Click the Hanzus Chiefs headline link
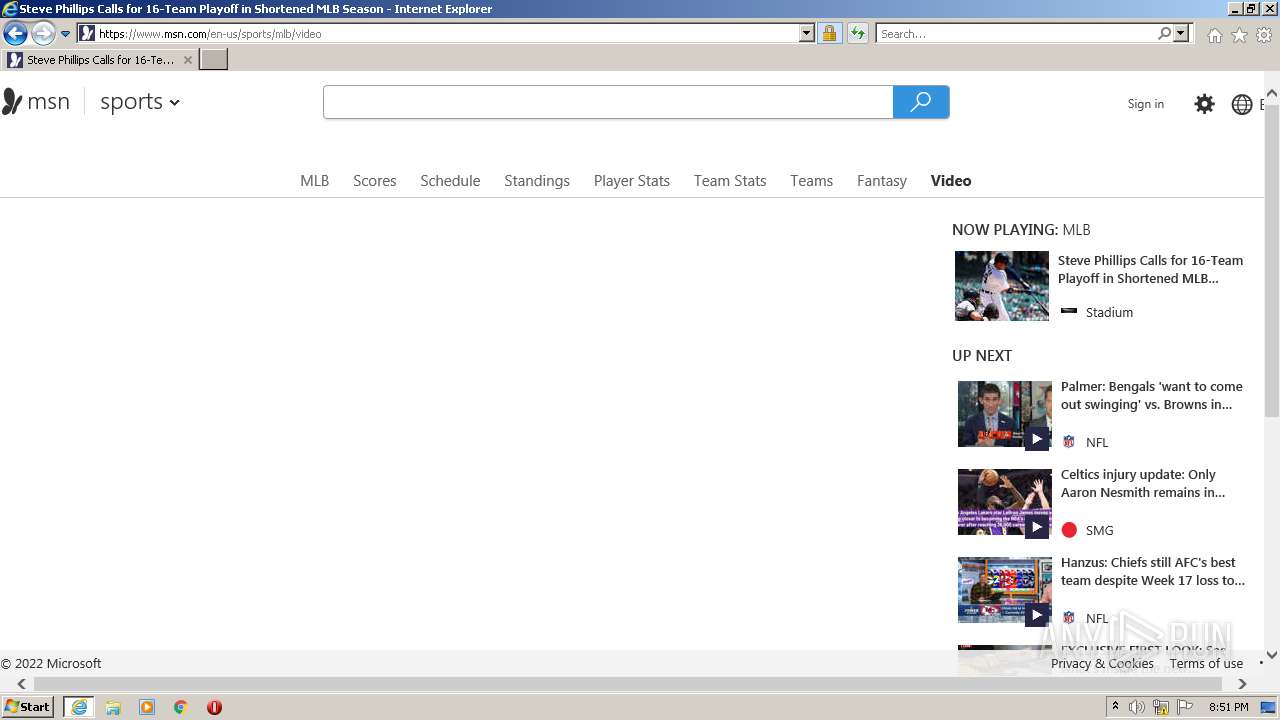Image resolution: width=1280 pixels, height=720 pixels. click(1153, 571)
